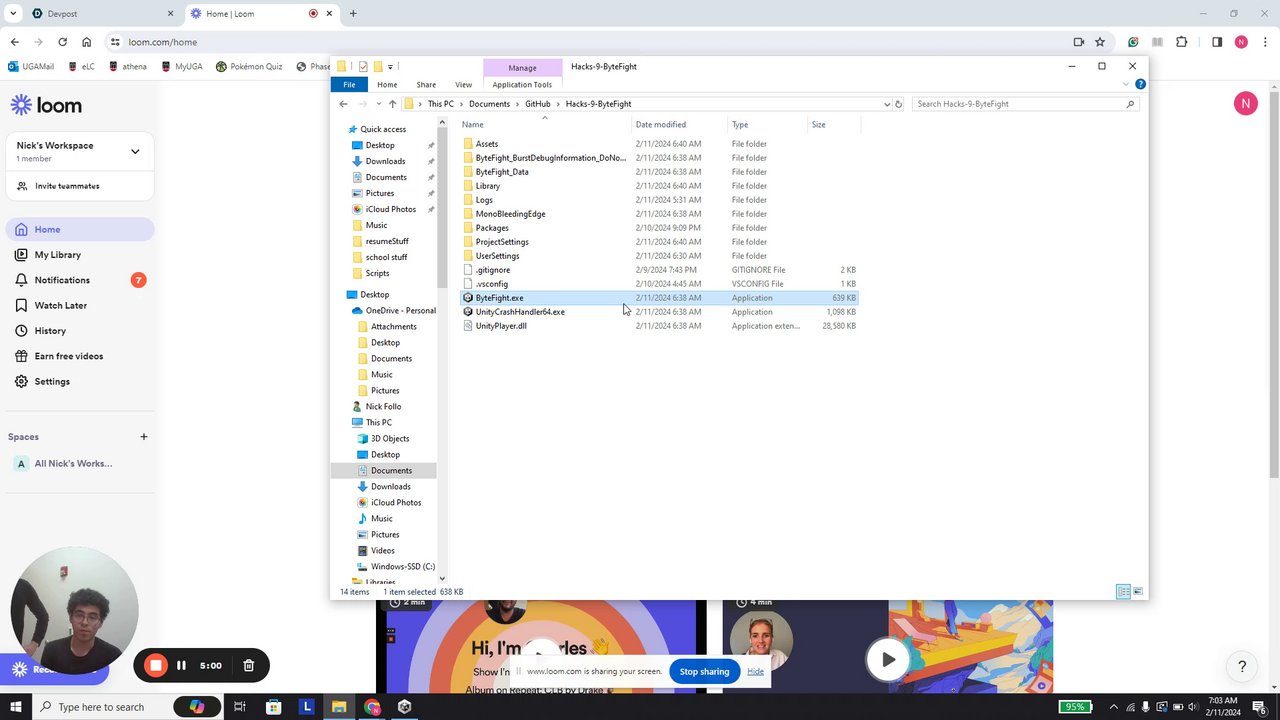The height and width of the screenshot is (720, 1280).
Task: Open Unity Hub from the taskbar
Action: [405, 707]
